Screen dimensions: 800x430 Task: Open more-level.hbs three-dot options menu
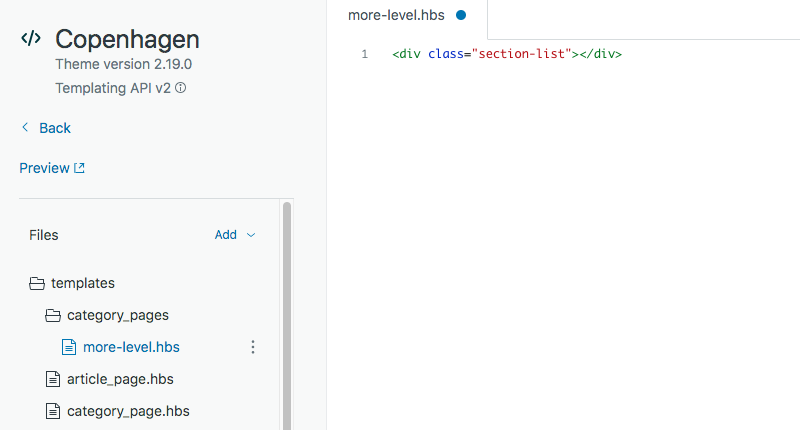(253, 347)
